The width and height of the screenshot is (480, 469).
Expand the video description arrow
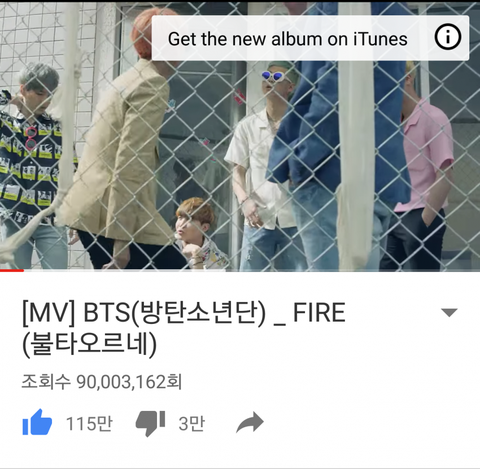[x=449, y=313]
